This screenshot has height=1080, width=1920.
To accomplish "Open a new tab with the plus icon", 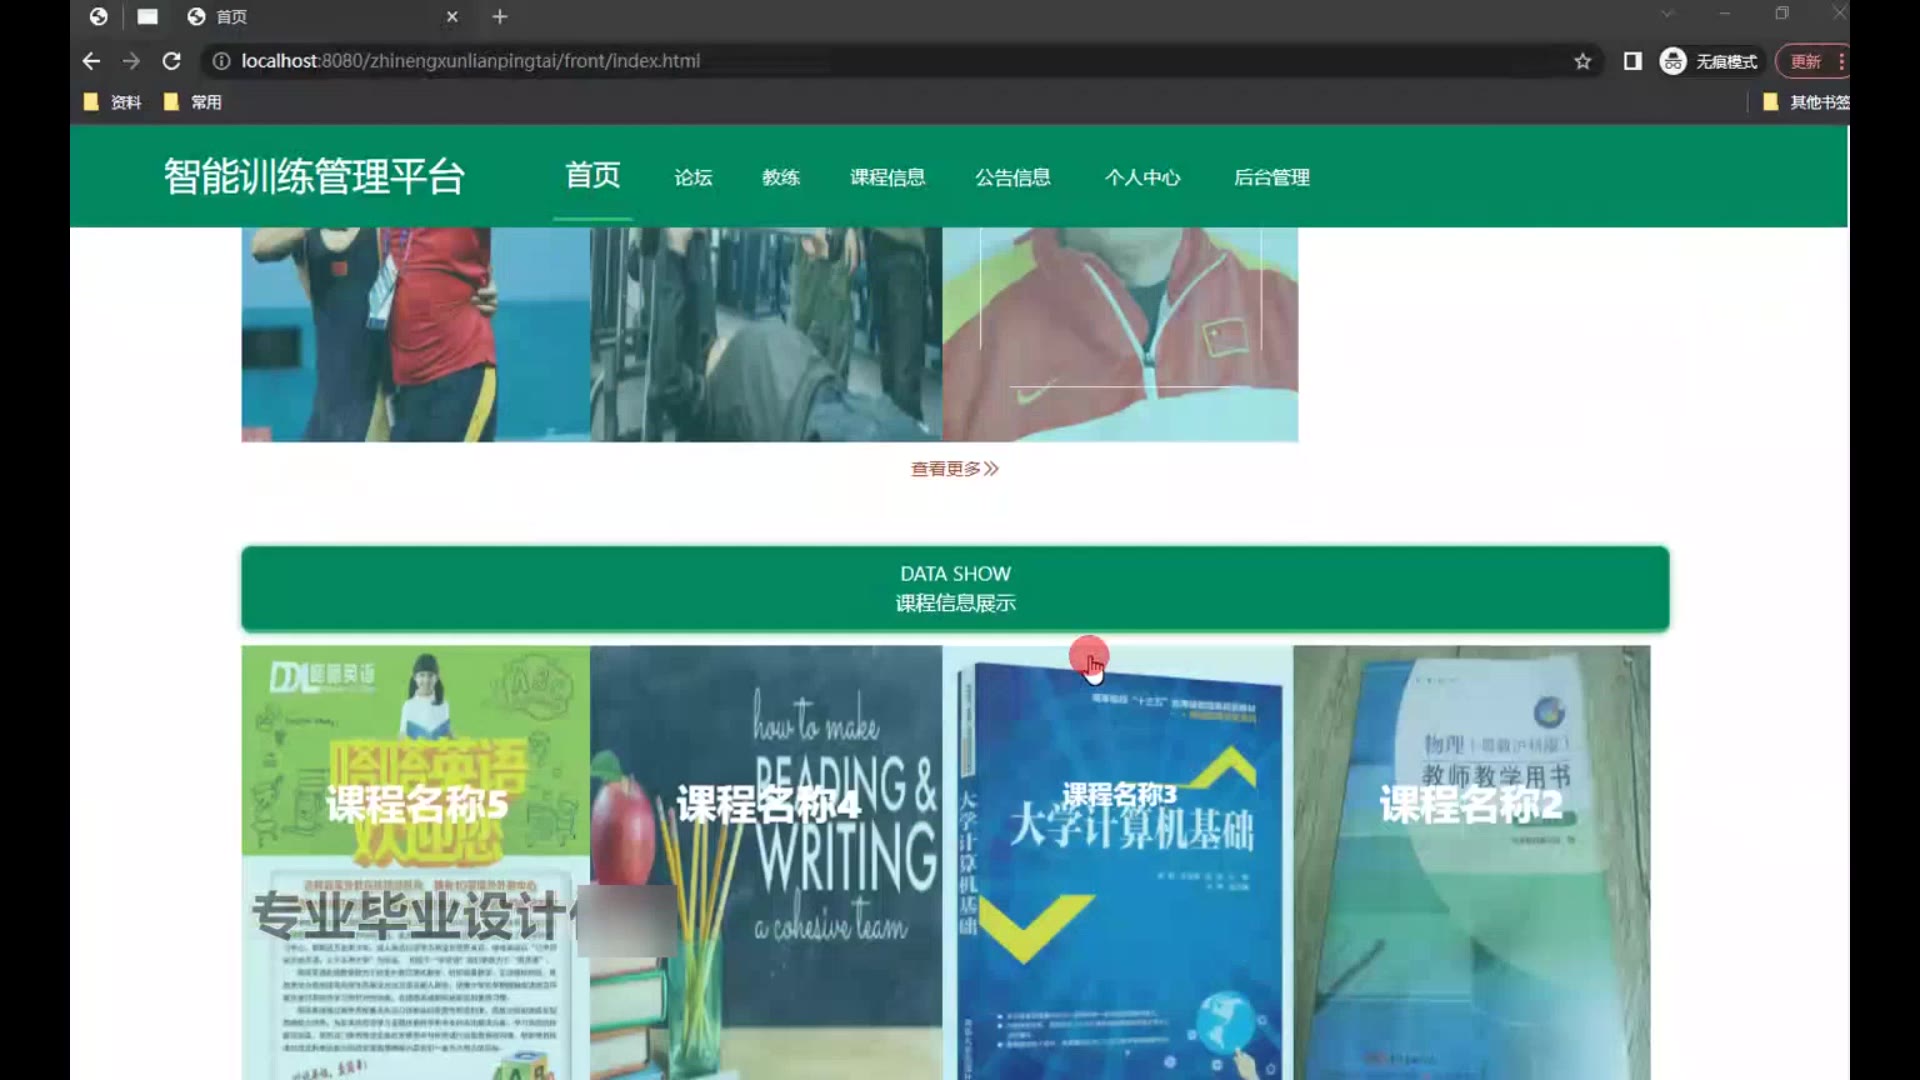I will [x=500, y=17].
